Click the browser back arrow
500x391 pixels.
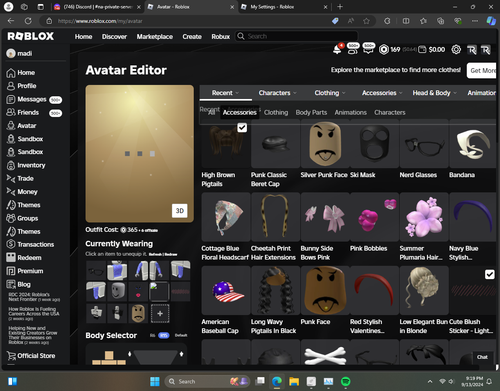[11, 21]
